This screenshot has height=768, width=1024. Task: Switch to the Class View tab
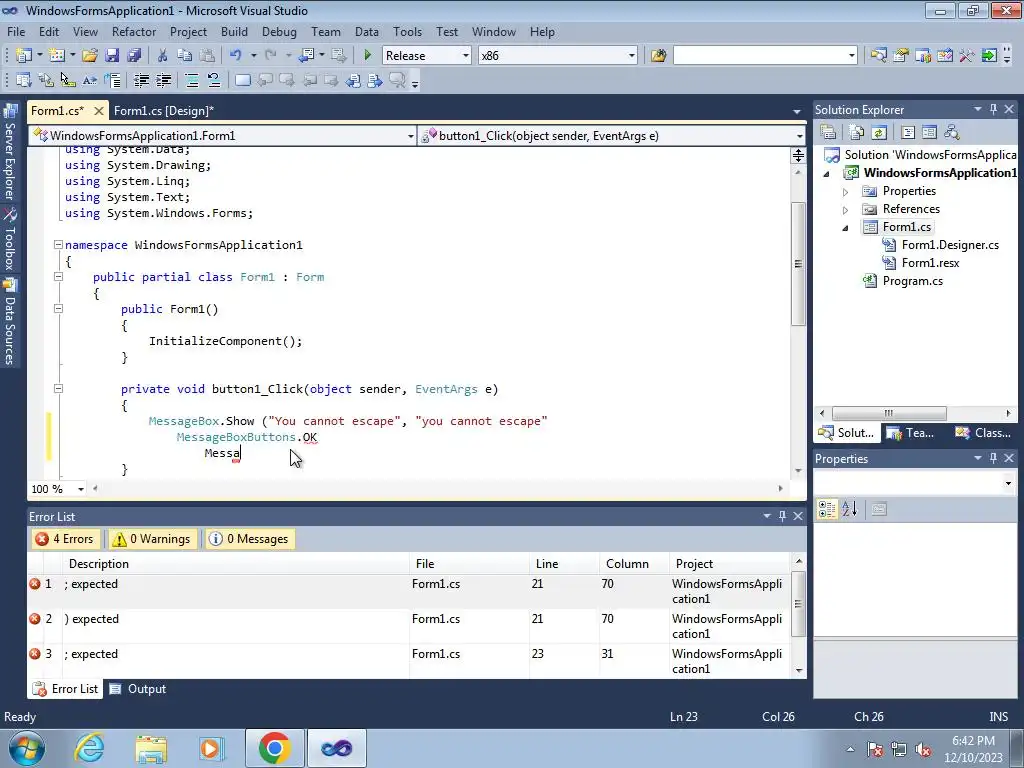(984, 433)
